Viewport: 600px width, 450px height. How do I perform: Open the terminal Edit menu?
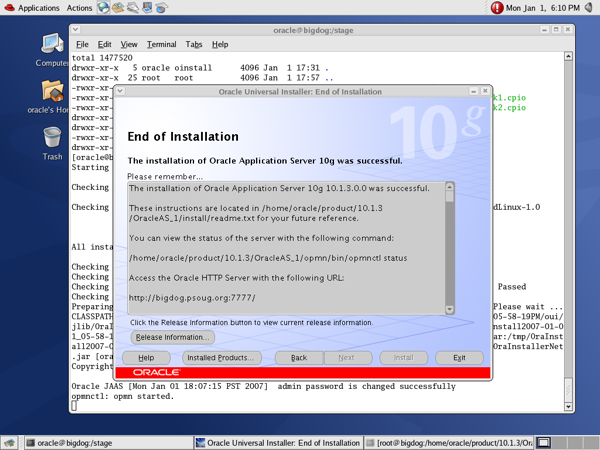[104, 44]
